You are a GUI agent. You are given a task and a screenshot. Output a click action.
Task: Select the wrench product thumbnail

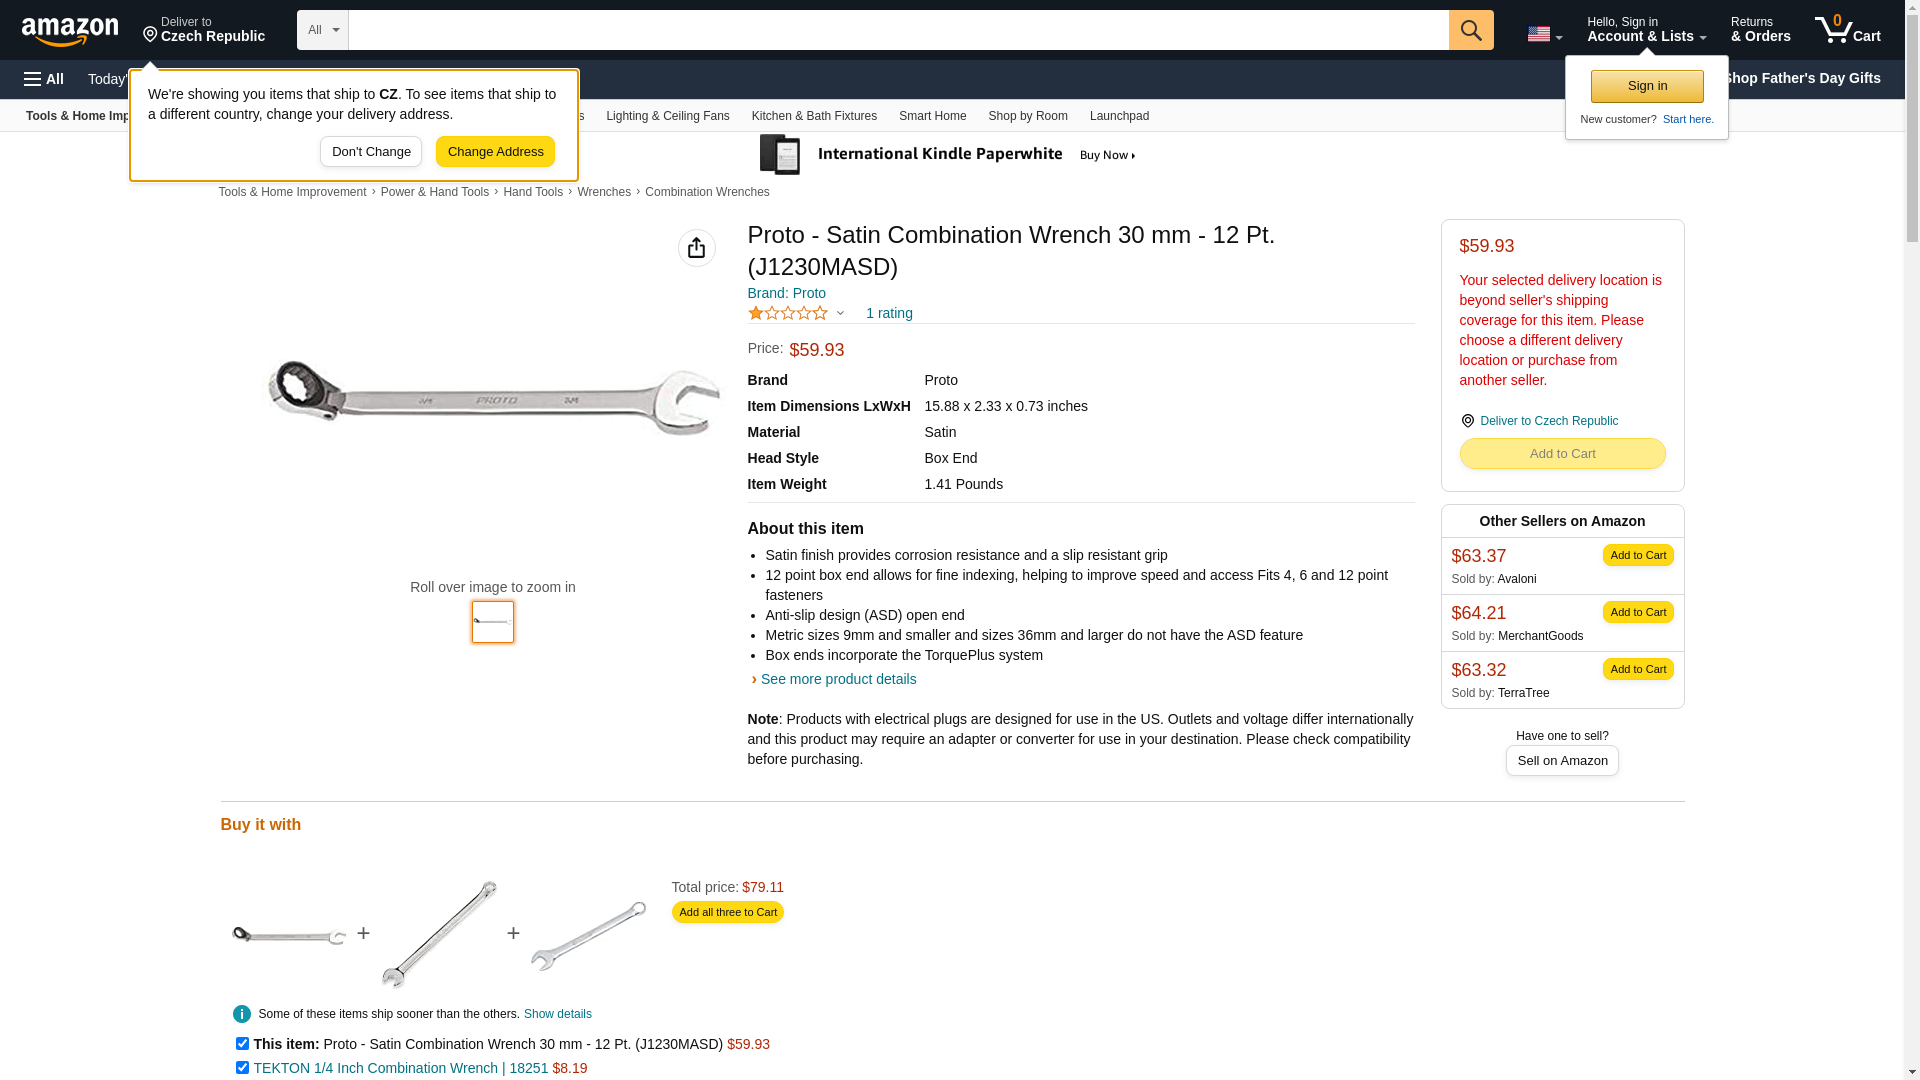coord(492,622)
